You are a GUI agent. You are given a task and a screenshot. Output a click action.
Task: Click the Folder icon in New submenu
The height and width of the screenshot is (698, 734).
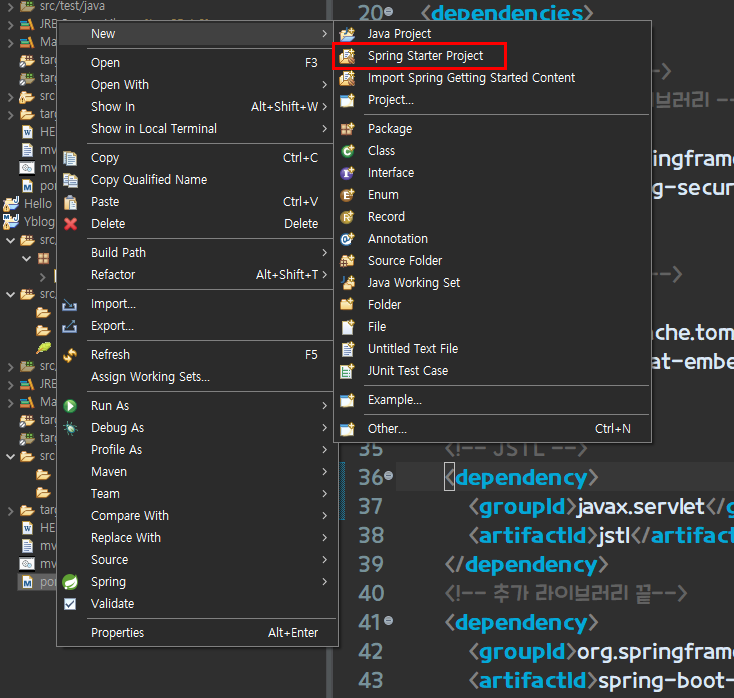point(347,305)
